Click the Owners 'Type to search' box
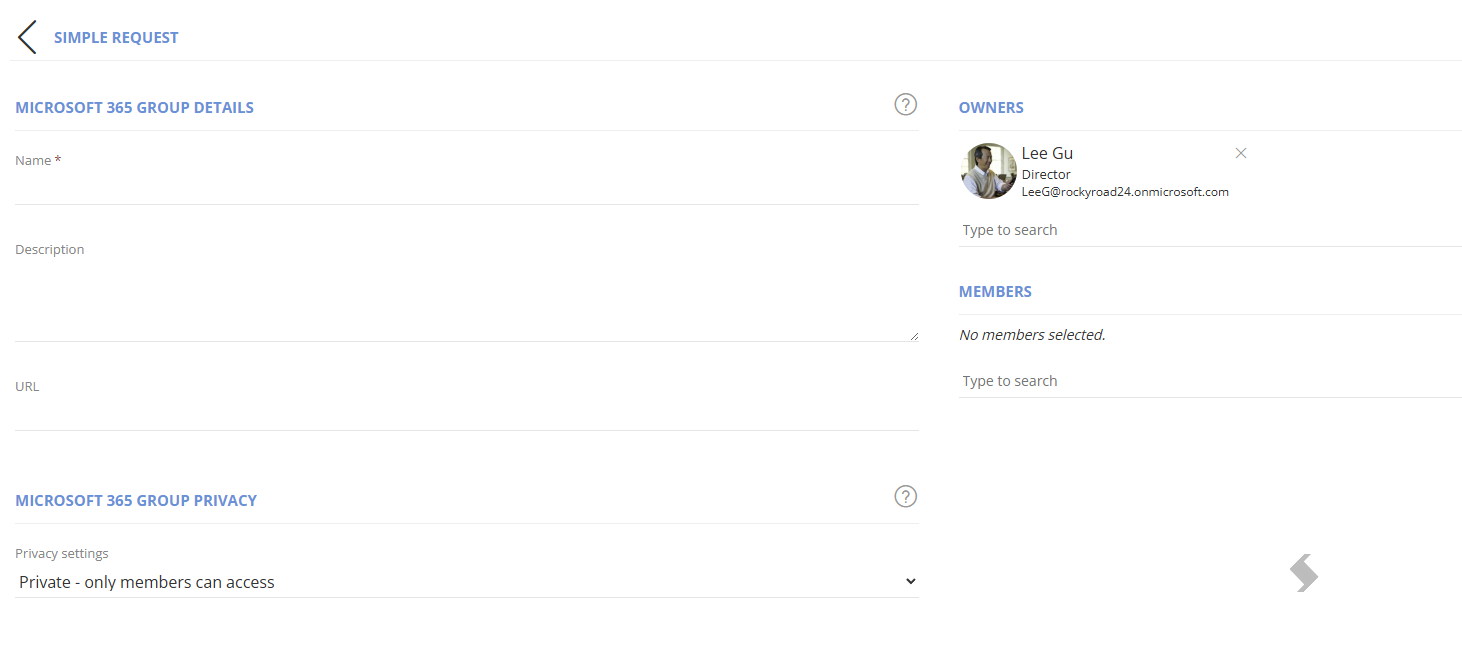The image size is (1462, 653). (1210, 230)
